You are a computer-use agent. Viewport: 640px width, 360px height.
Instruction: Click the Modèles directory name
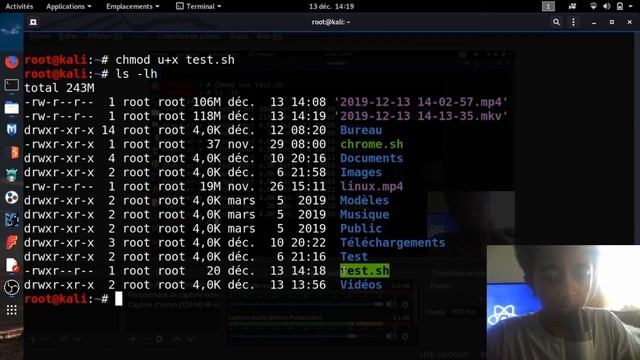(x=364, y=200)
